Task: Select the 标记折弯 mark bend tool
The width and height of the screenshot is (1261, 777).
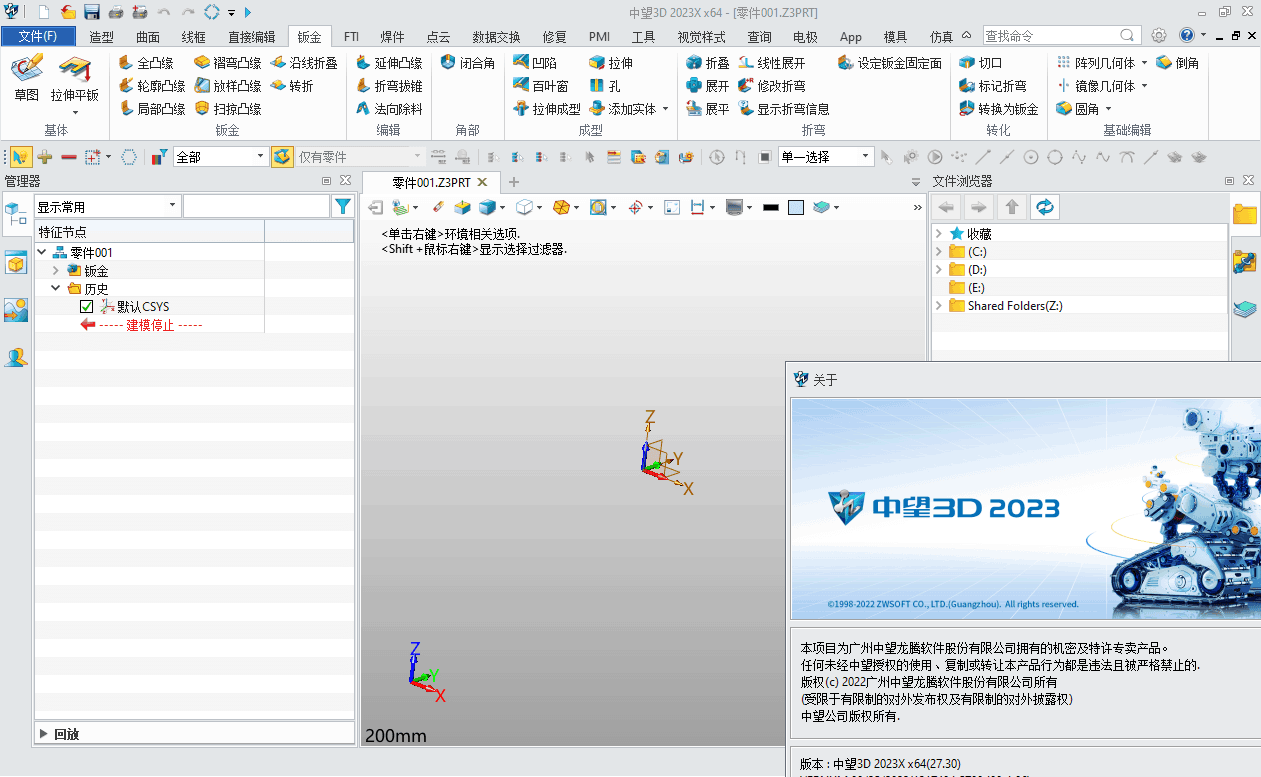Action: click(992, 86)
